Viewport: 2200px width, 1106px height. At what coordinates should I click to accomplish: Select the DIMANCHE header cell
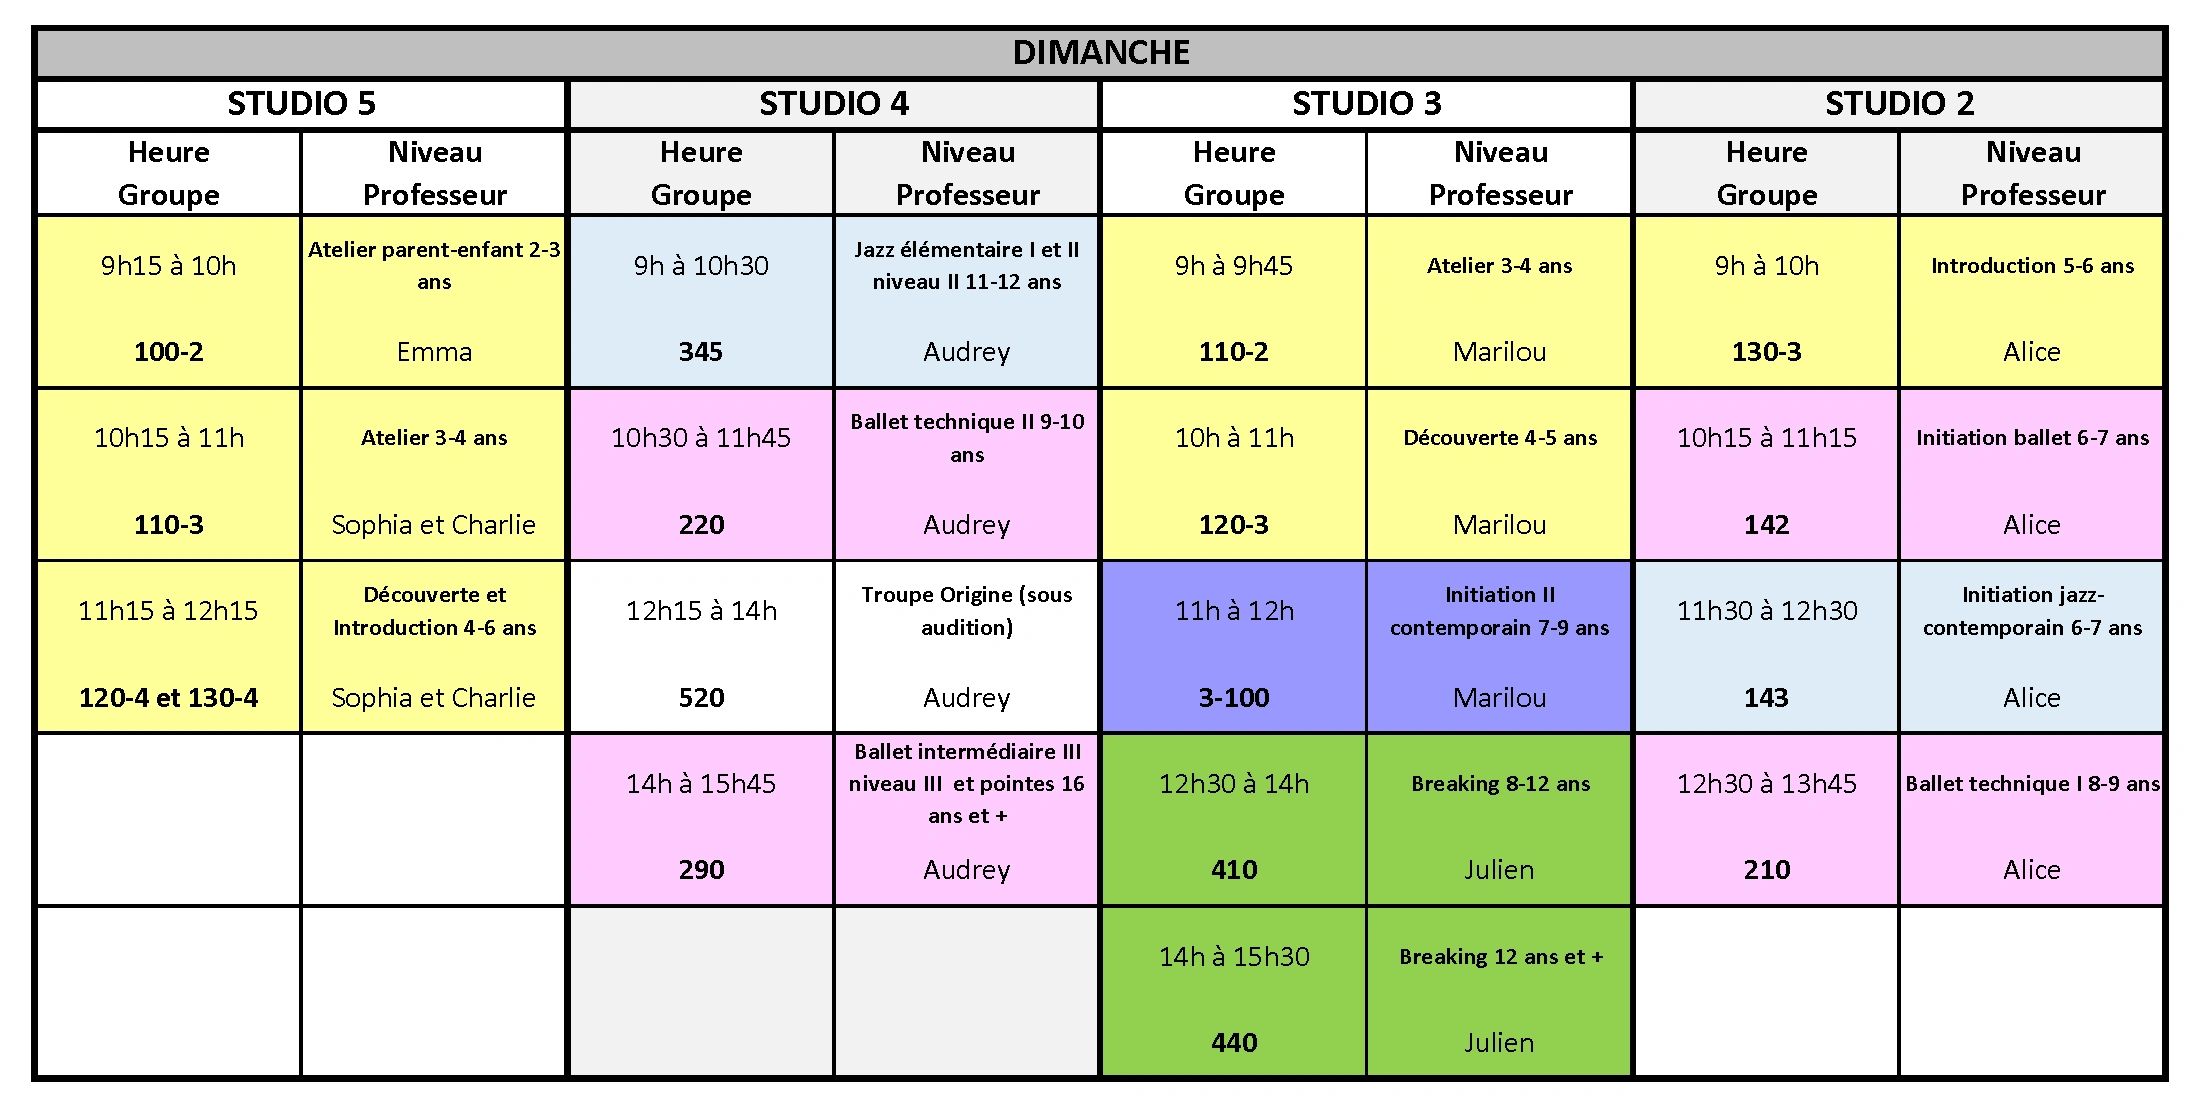coord(1100,53)
